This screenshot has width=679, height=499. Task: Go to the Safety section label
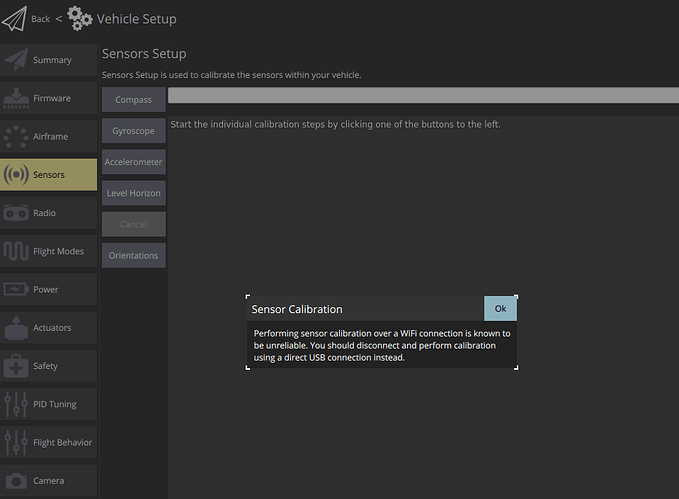click(x=45, y=366)
